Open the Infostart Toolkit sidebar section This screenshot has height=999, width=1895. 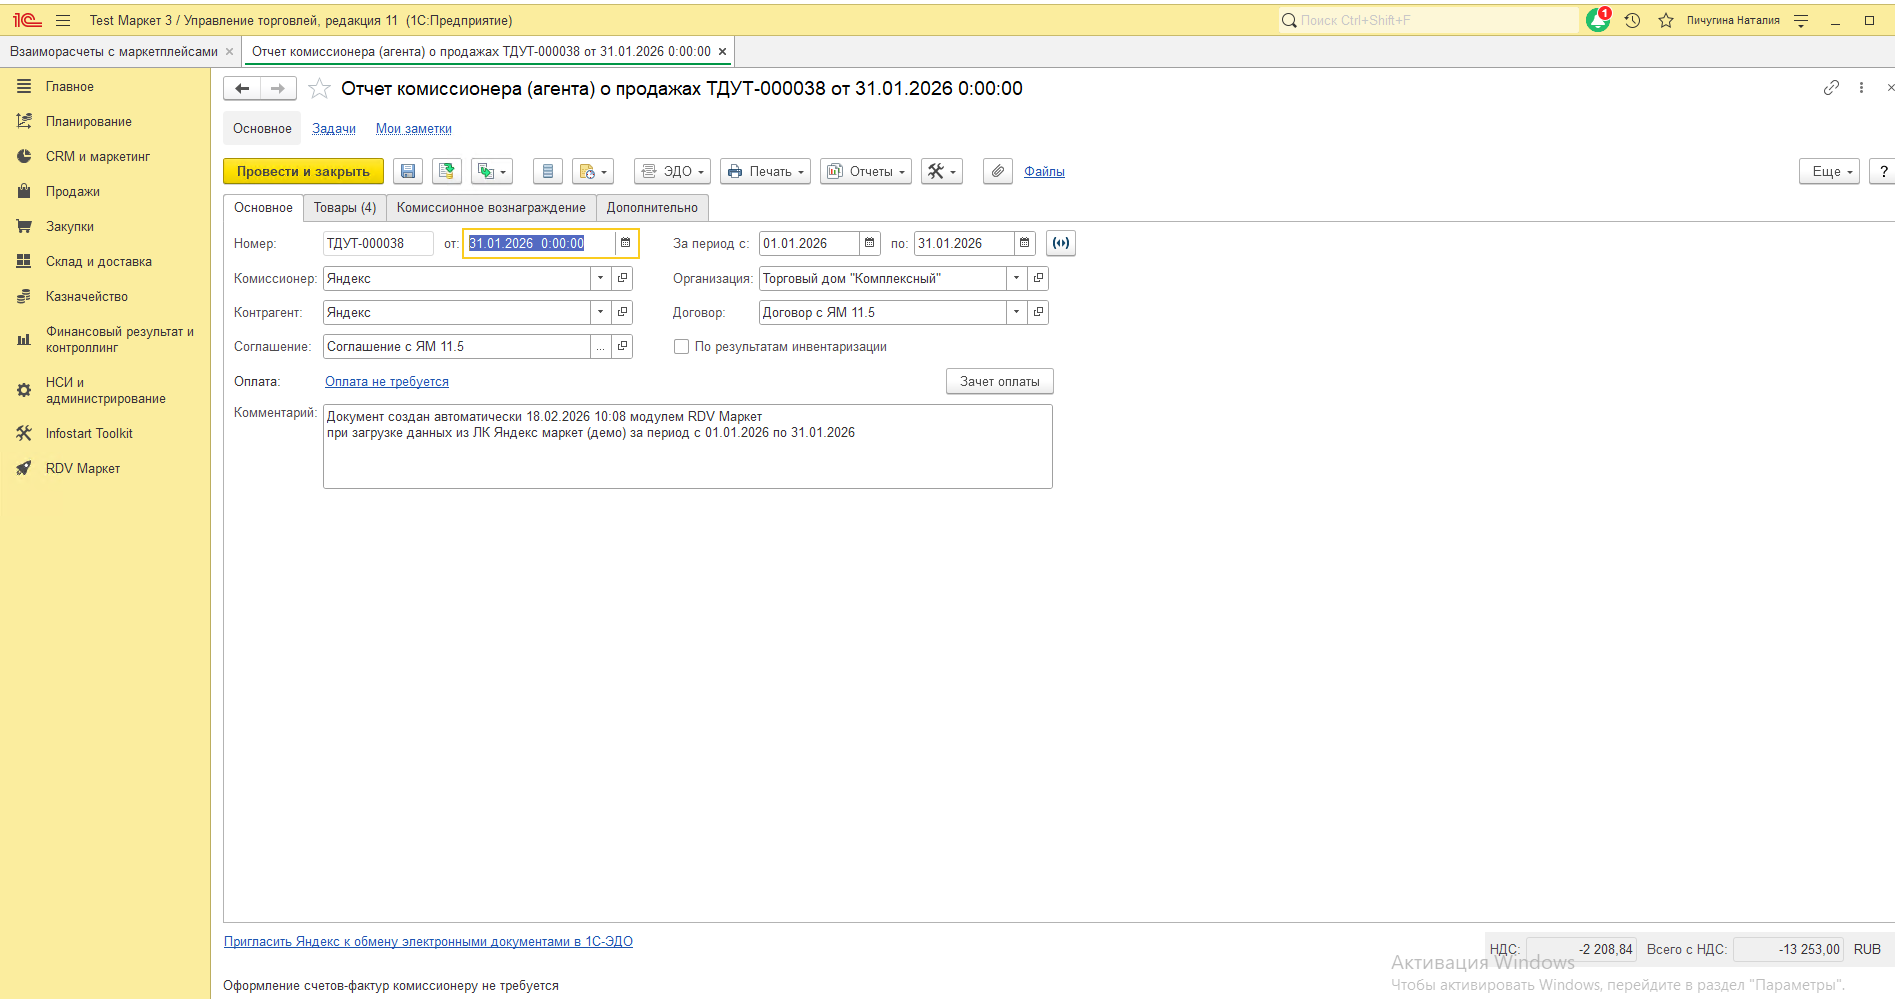pos(89,433)
